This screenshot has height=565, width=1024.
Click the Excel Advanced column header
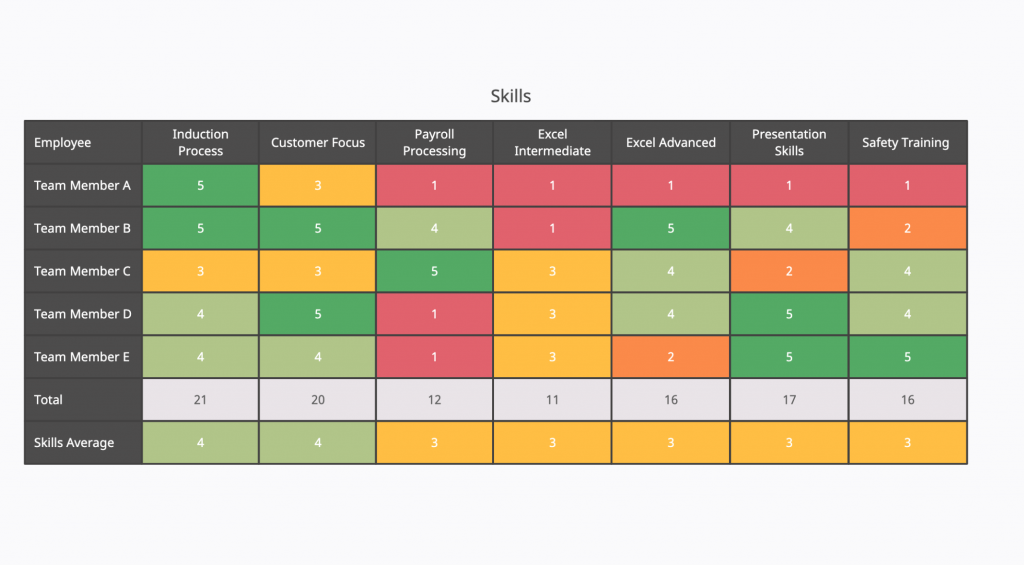670,143
